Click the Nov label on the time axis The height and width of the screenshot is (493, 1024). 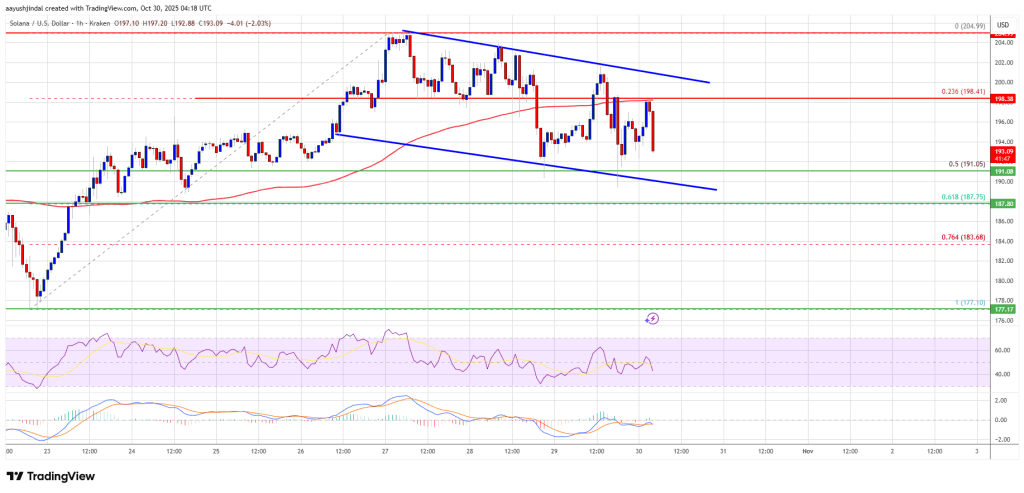(806, 452)
